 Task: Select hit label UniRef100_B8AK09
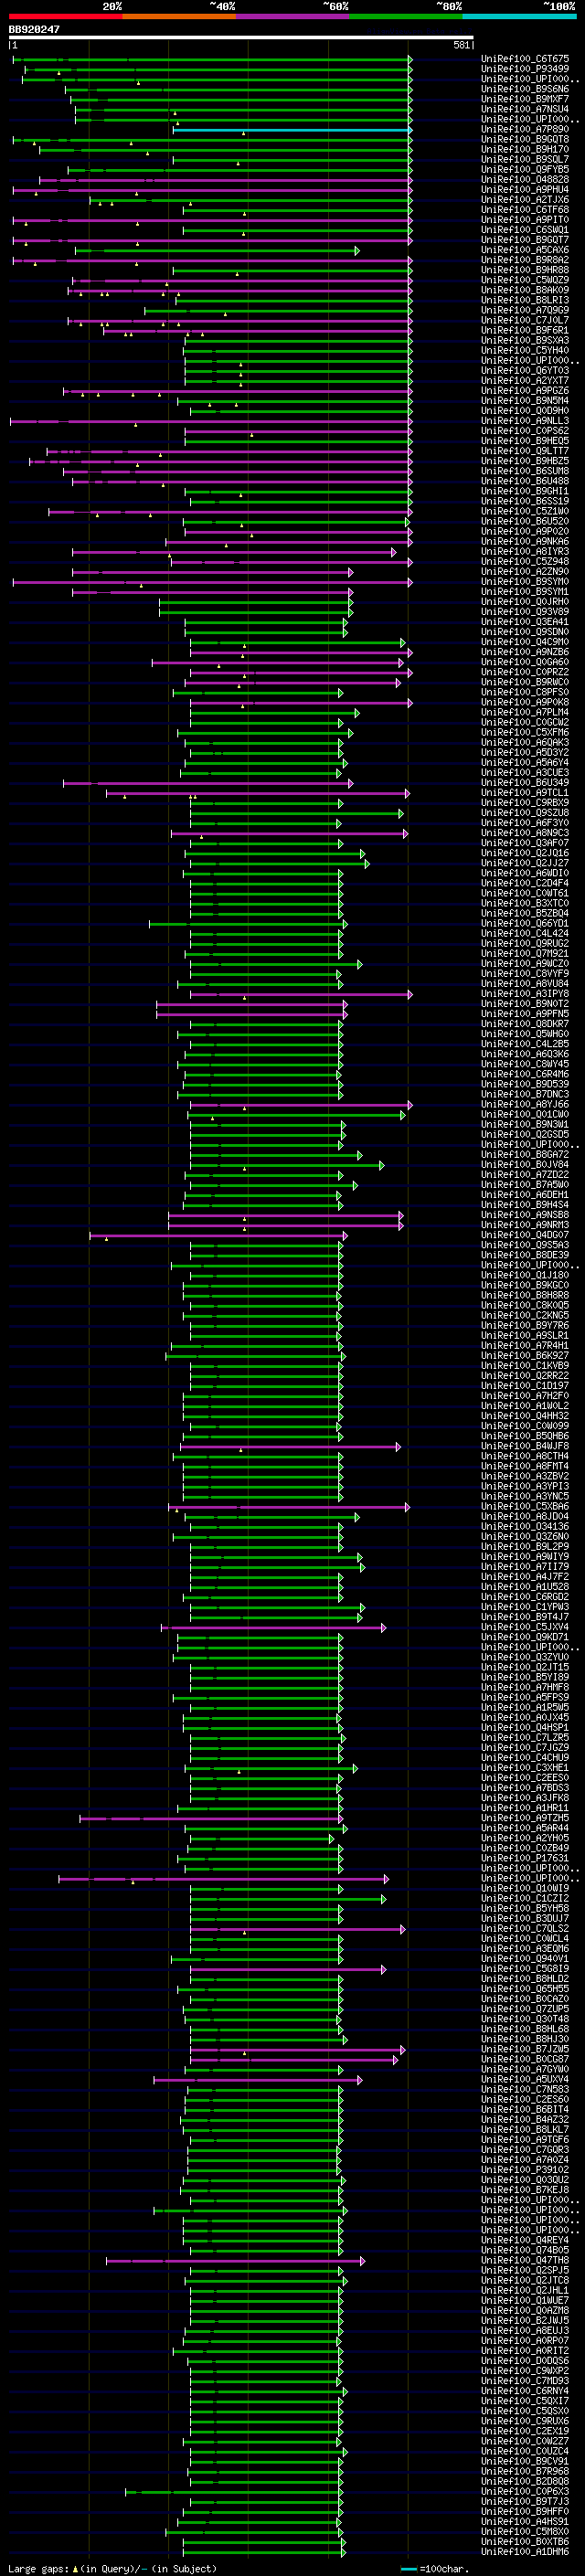[525, 290]
